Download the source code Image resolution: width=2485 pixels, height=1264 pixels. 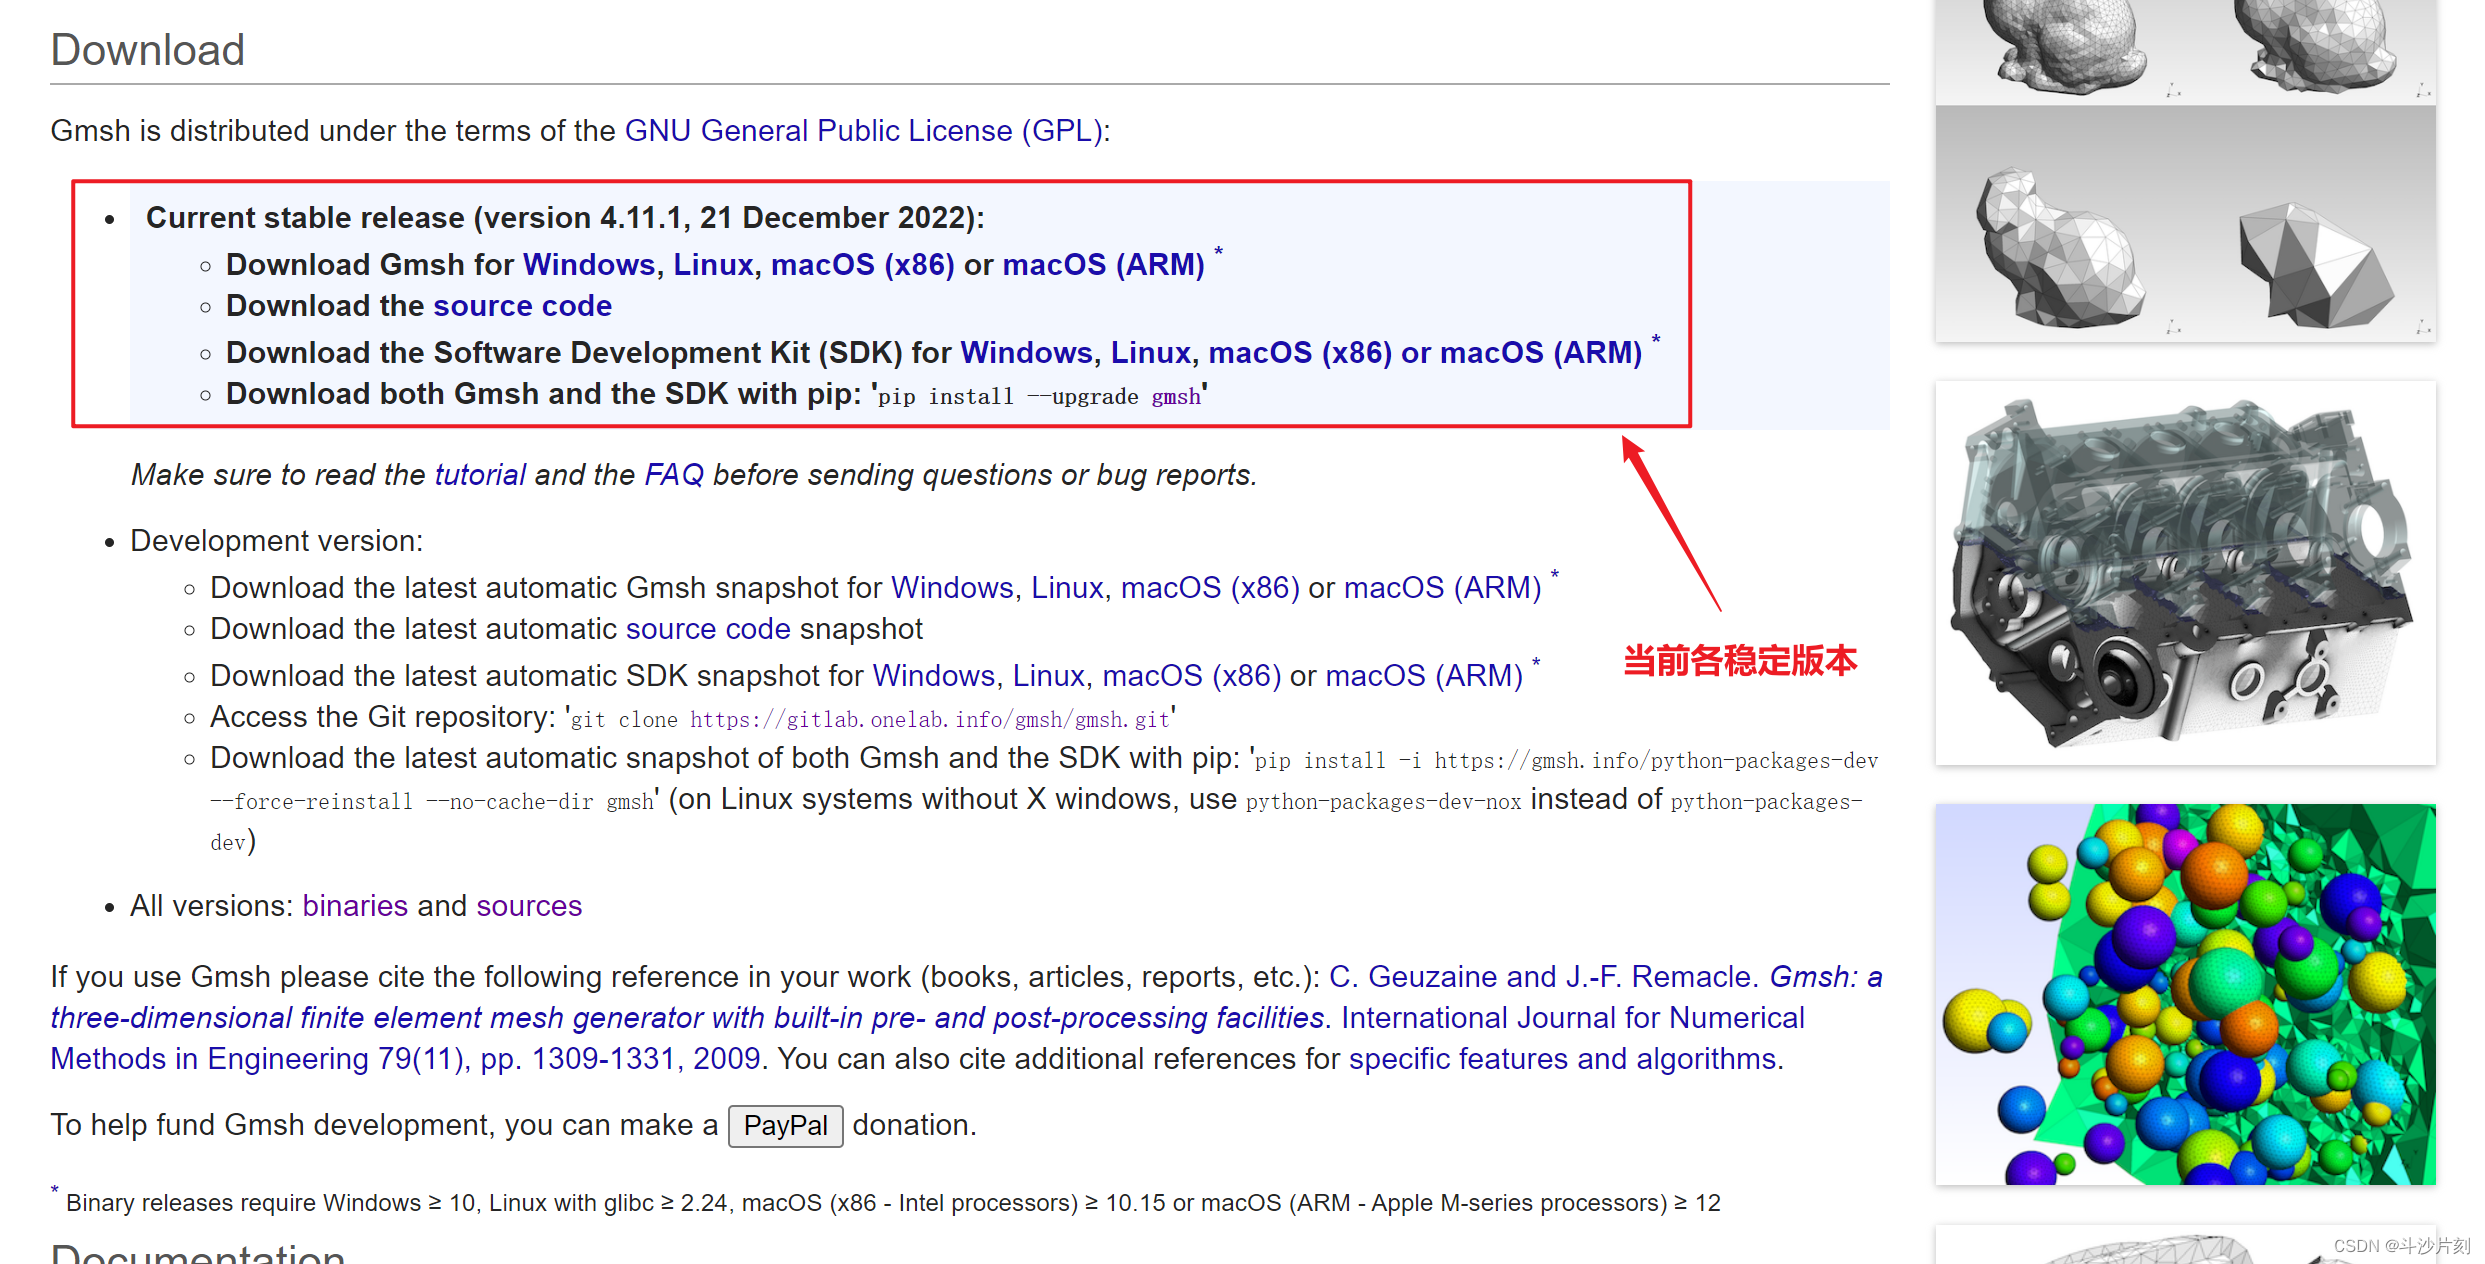522,305
